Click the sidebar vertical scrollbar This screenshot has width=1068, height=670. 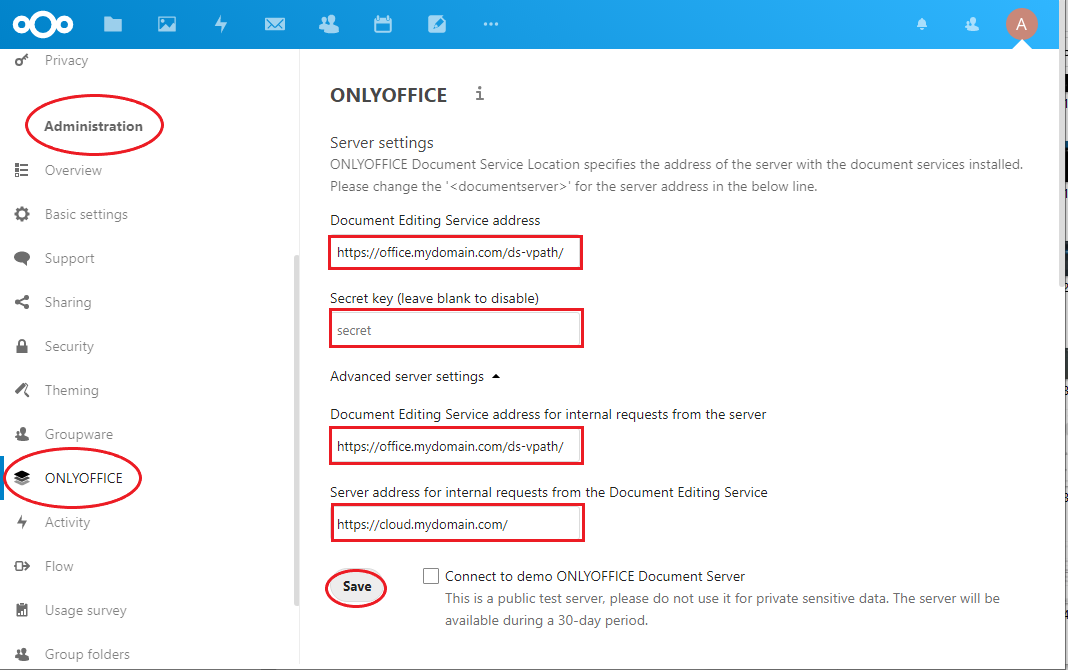pos(296,430)
